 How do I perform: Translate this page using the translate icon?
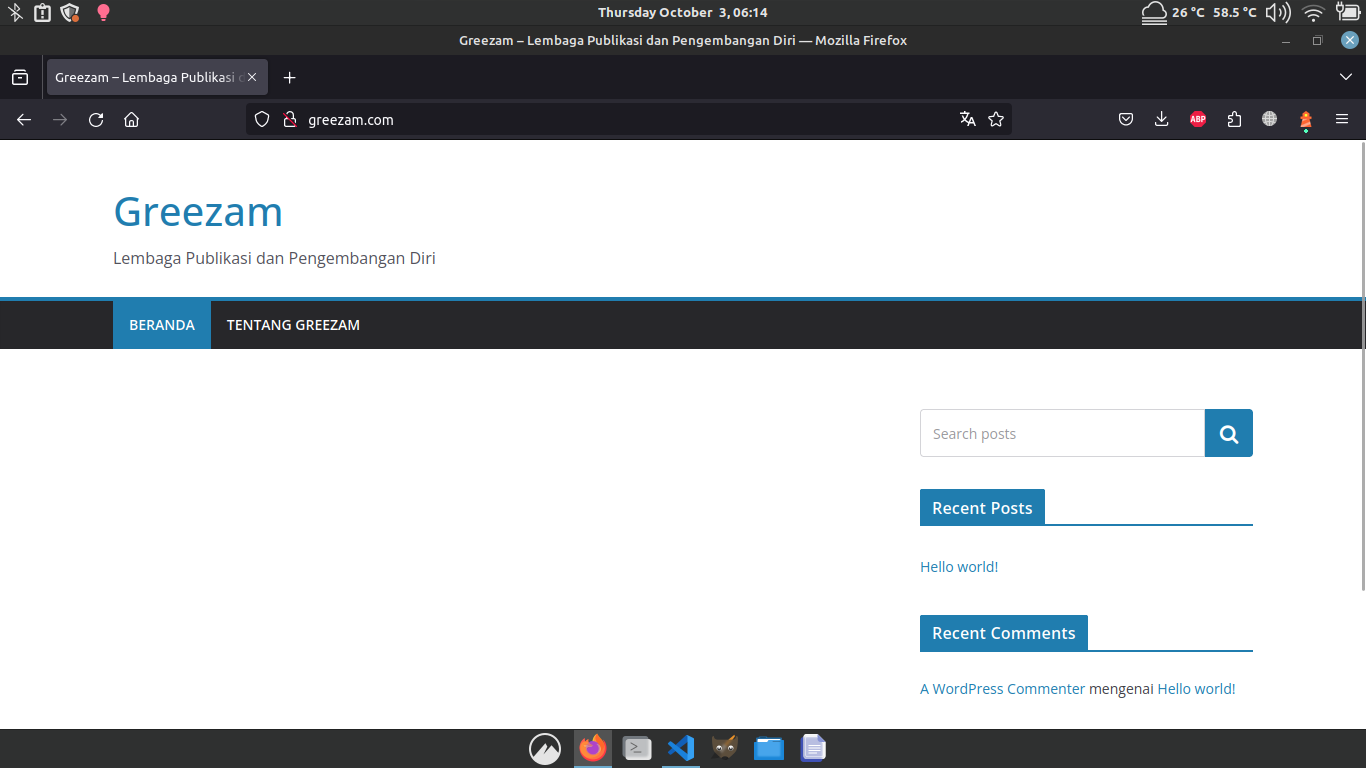(x=967, y=119)
